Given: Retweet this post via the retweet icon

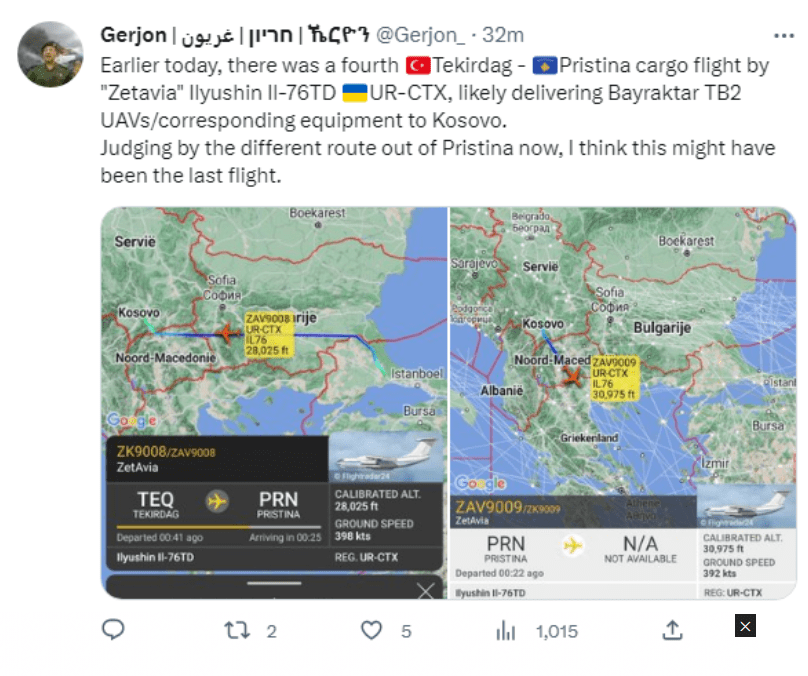Looking at the screenshot, I should [237, 629].
